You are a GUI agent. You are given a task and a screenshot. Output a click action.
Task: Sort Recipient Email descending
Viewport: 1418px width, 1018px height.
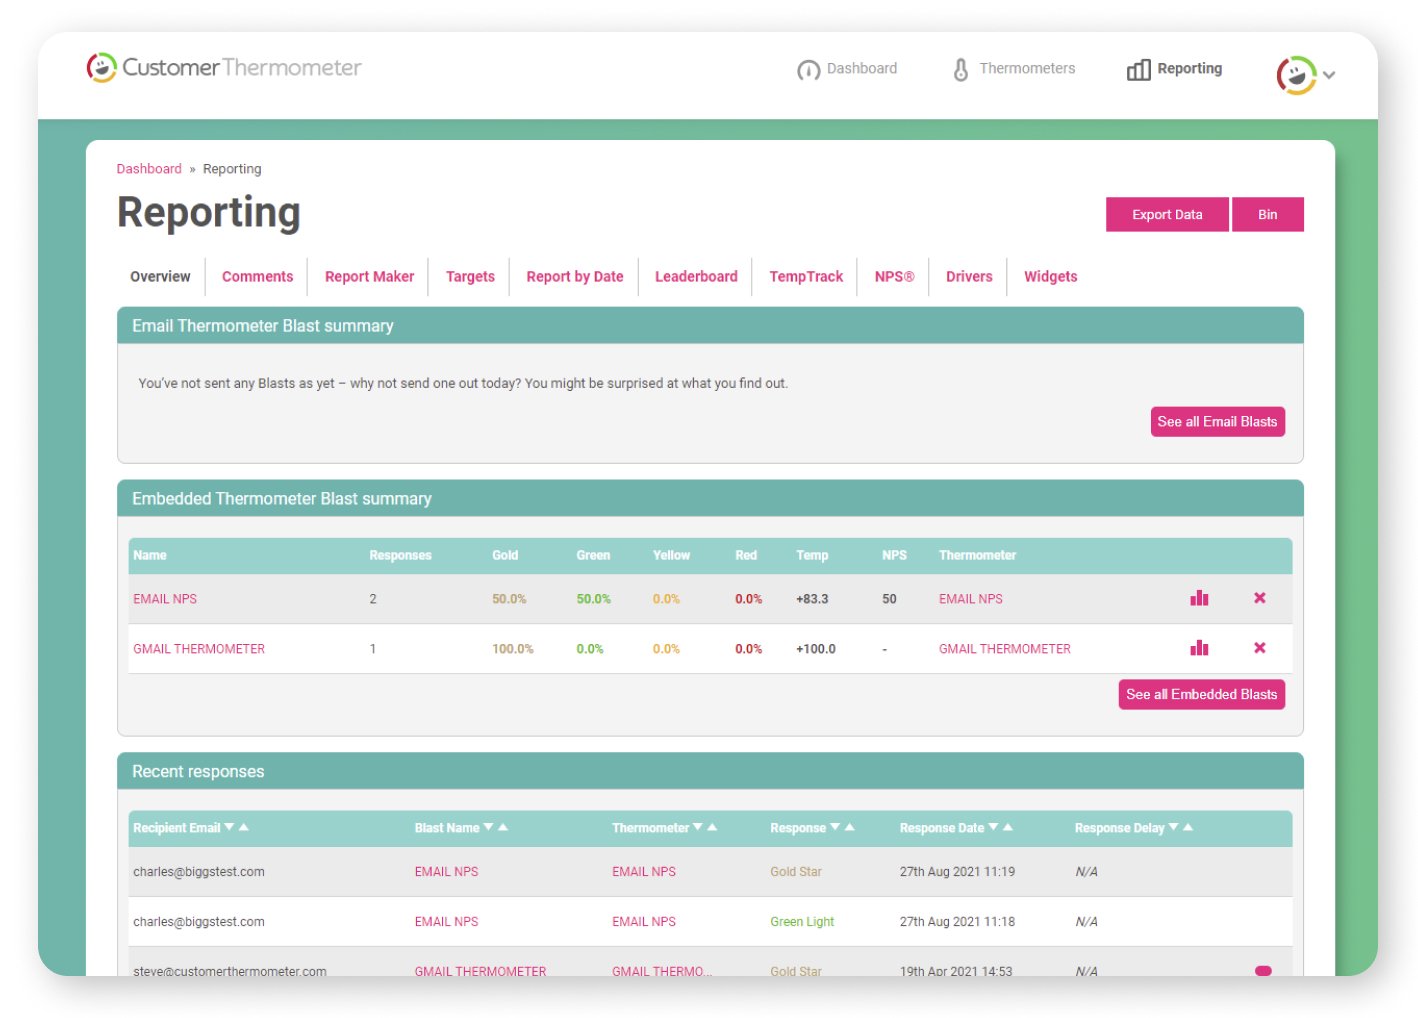[x=229, y=827]
